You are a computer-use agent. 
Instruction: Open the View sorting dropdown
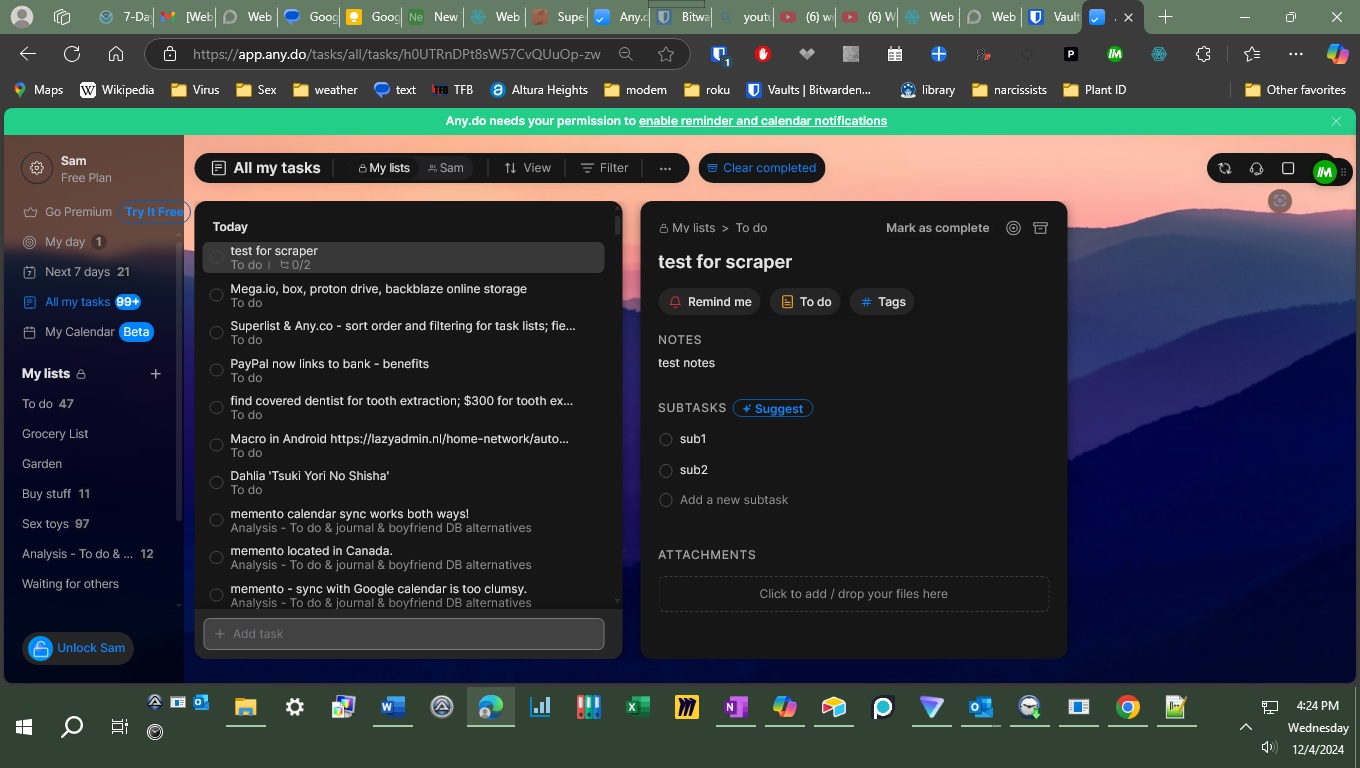(527, 168)
